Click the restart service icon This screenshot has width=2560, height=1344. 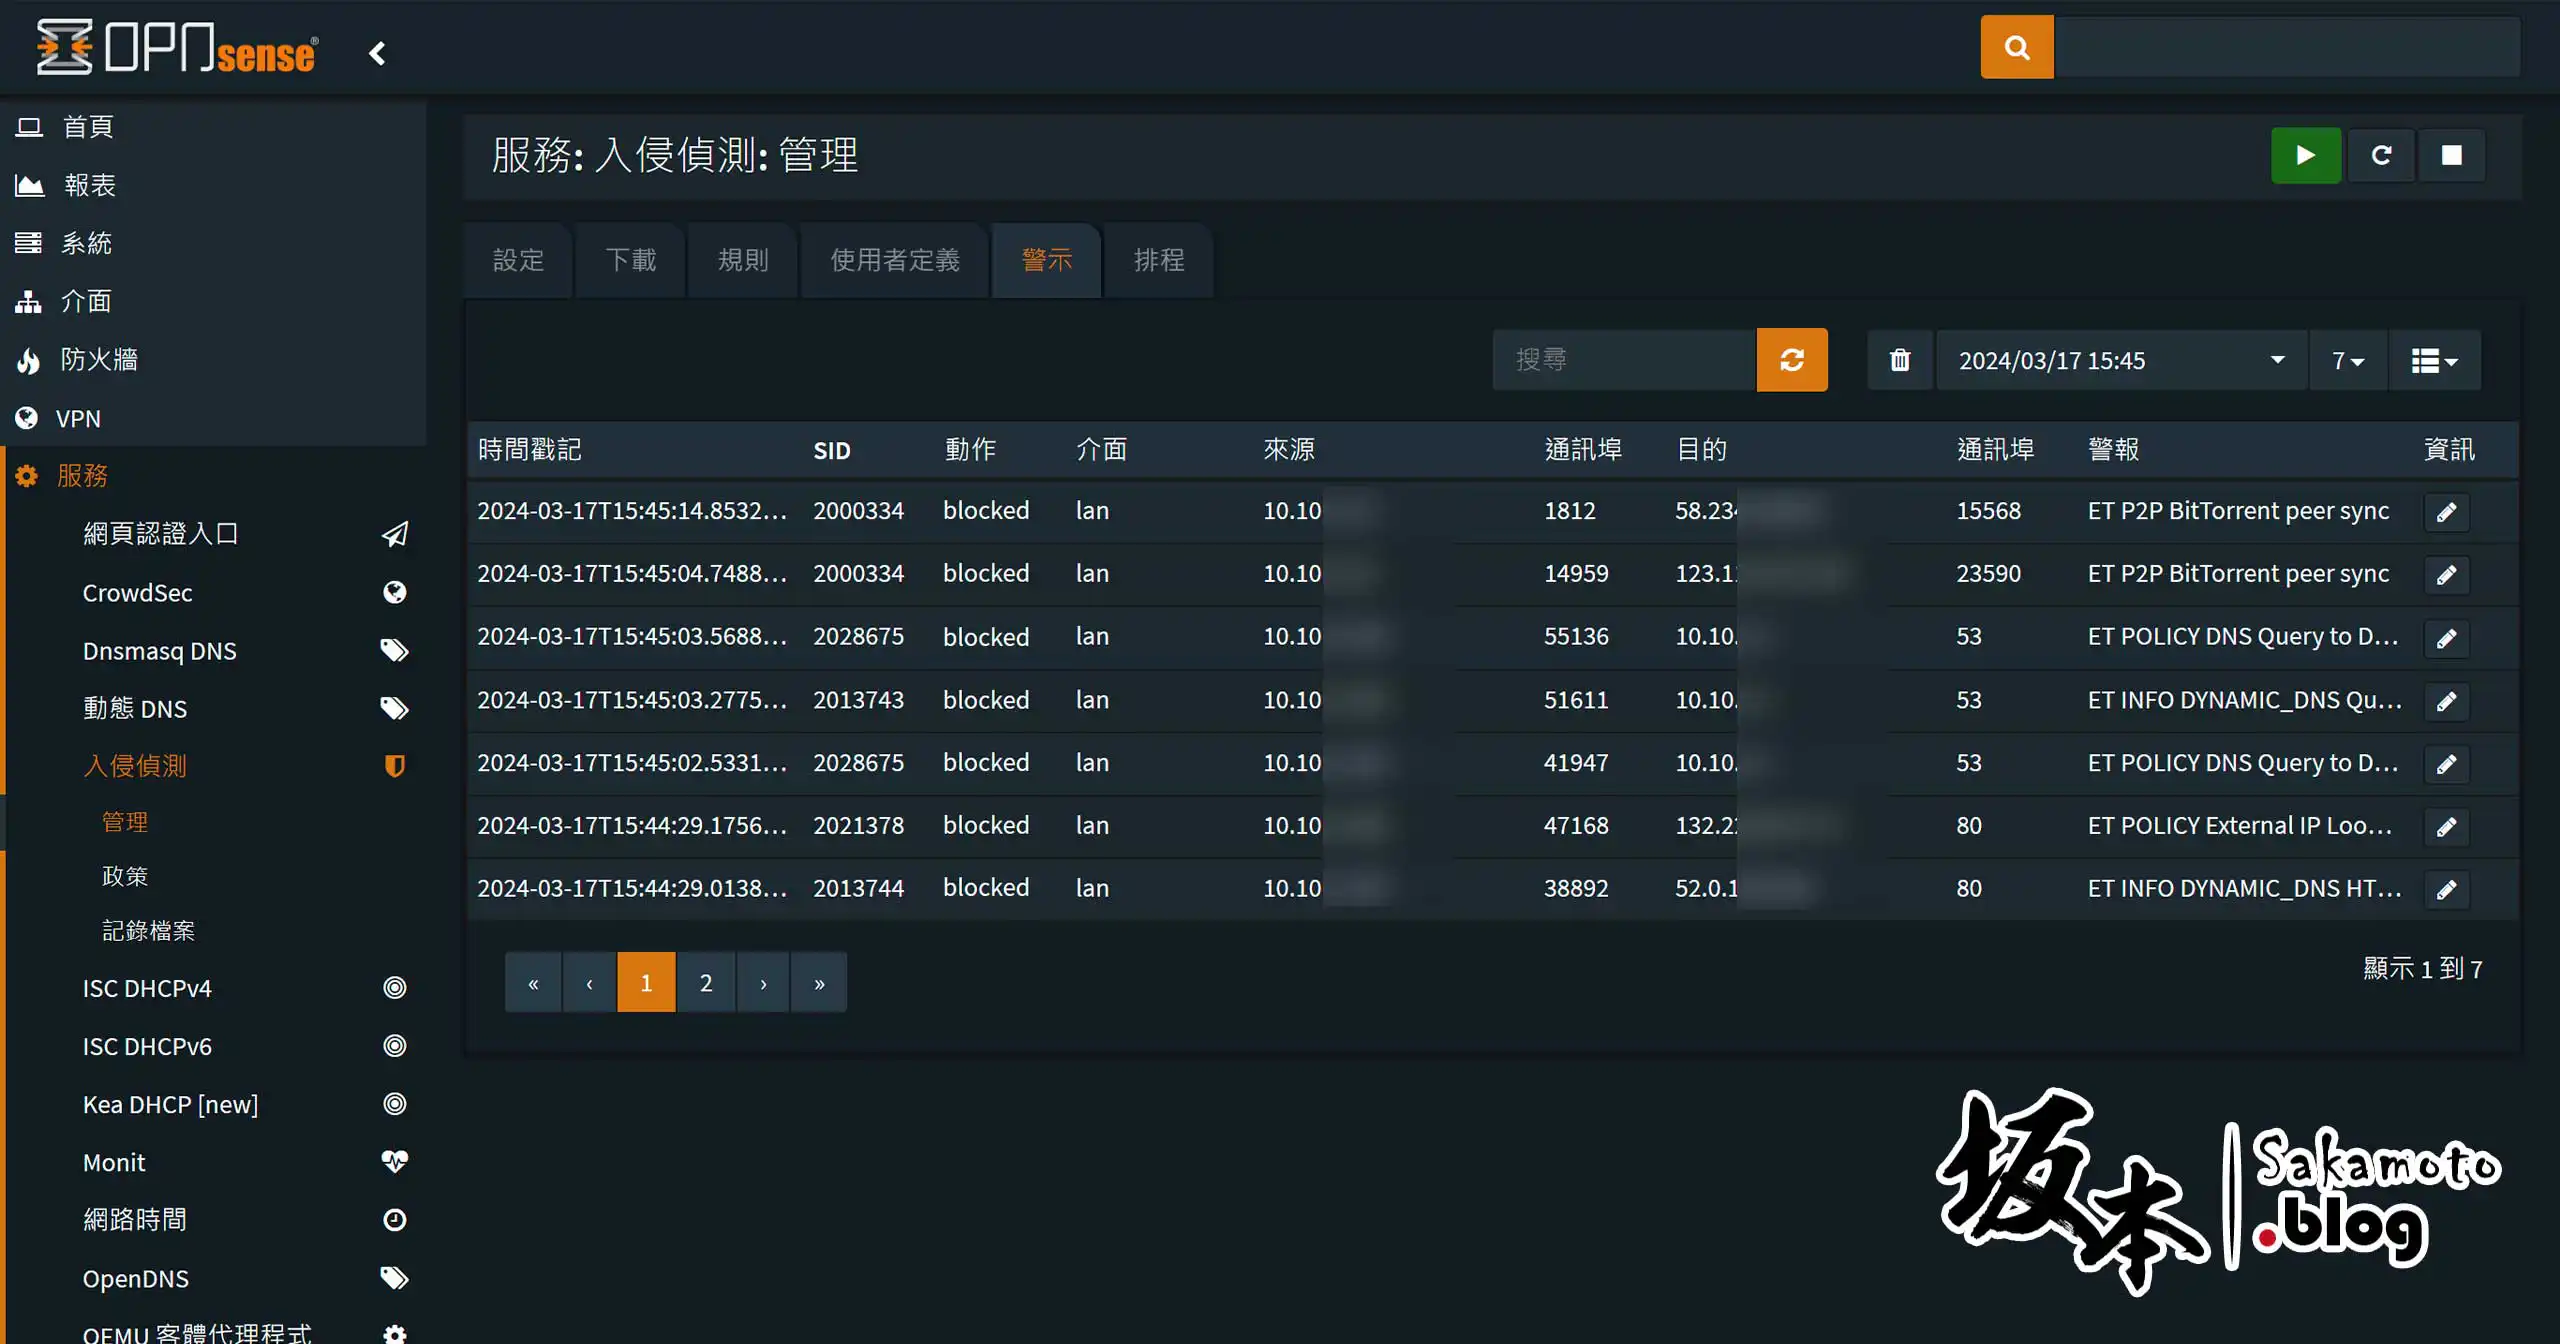point(2381,155)
